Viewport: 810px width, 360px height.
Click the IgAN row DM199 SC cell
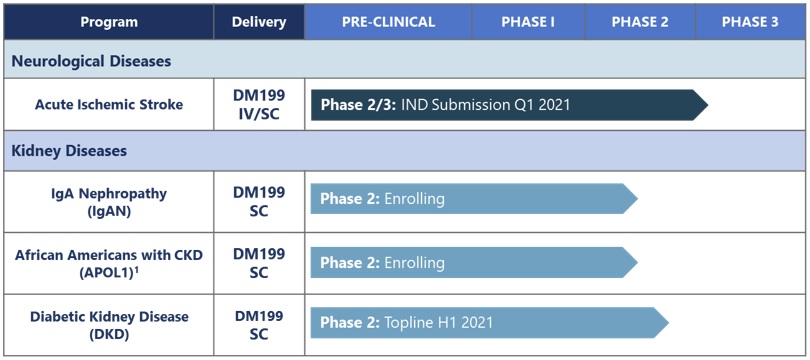coord(259,202)
